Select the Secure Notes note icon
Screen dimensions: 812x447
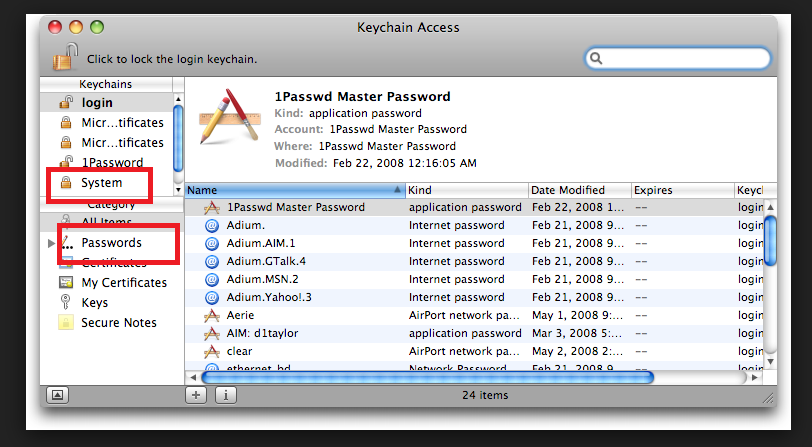tap(66, 322)
